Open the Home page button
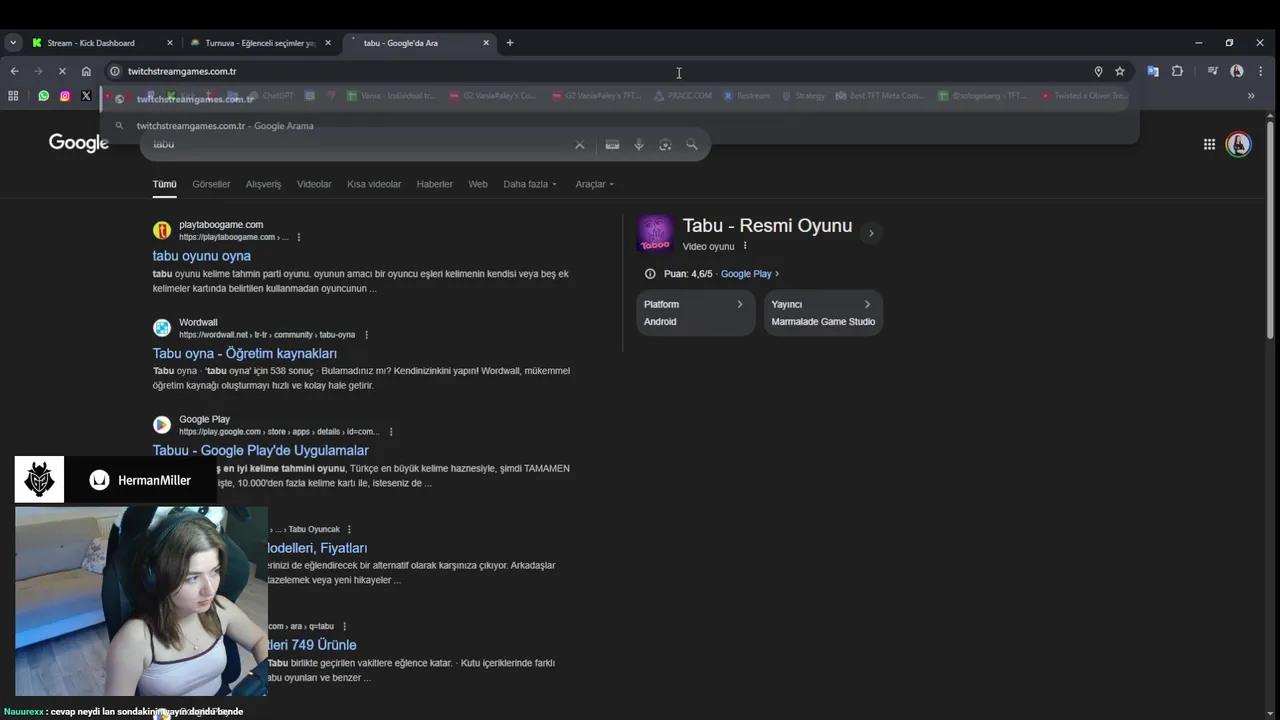Screen dimensions: 1280x720 click(86, 71)
